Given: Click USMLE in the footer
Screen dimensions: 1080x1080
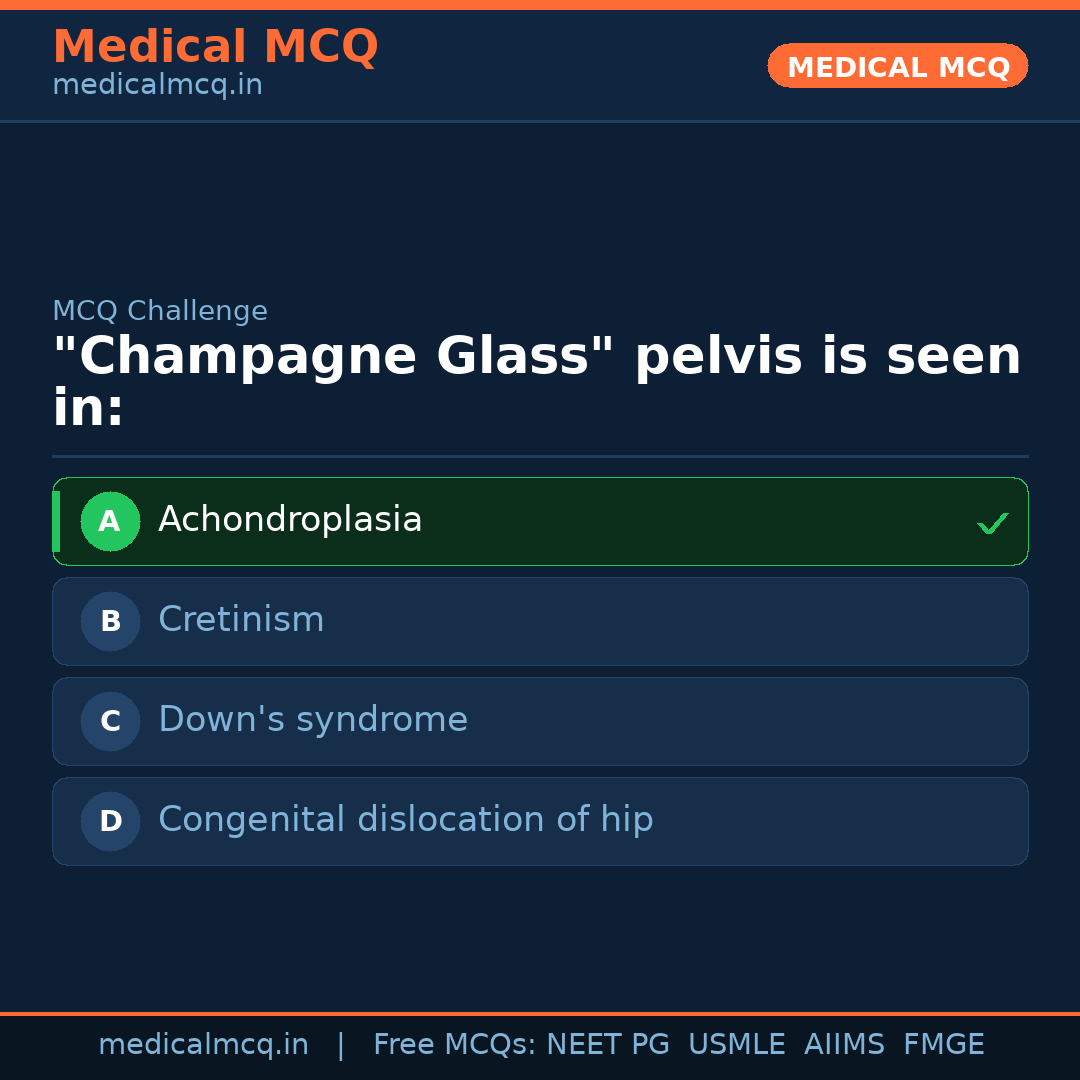Looking at the screenshot, I should (x=736, y=1045).
